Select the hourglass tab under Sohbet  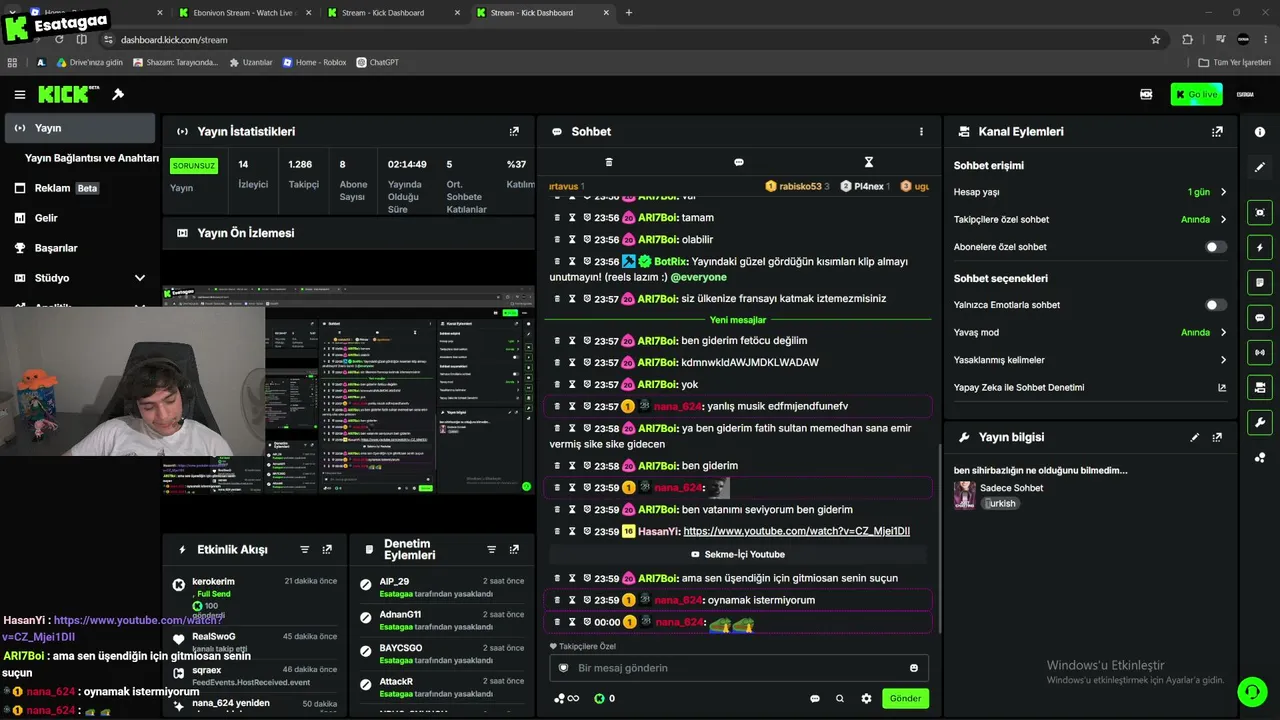click(869, 162)
